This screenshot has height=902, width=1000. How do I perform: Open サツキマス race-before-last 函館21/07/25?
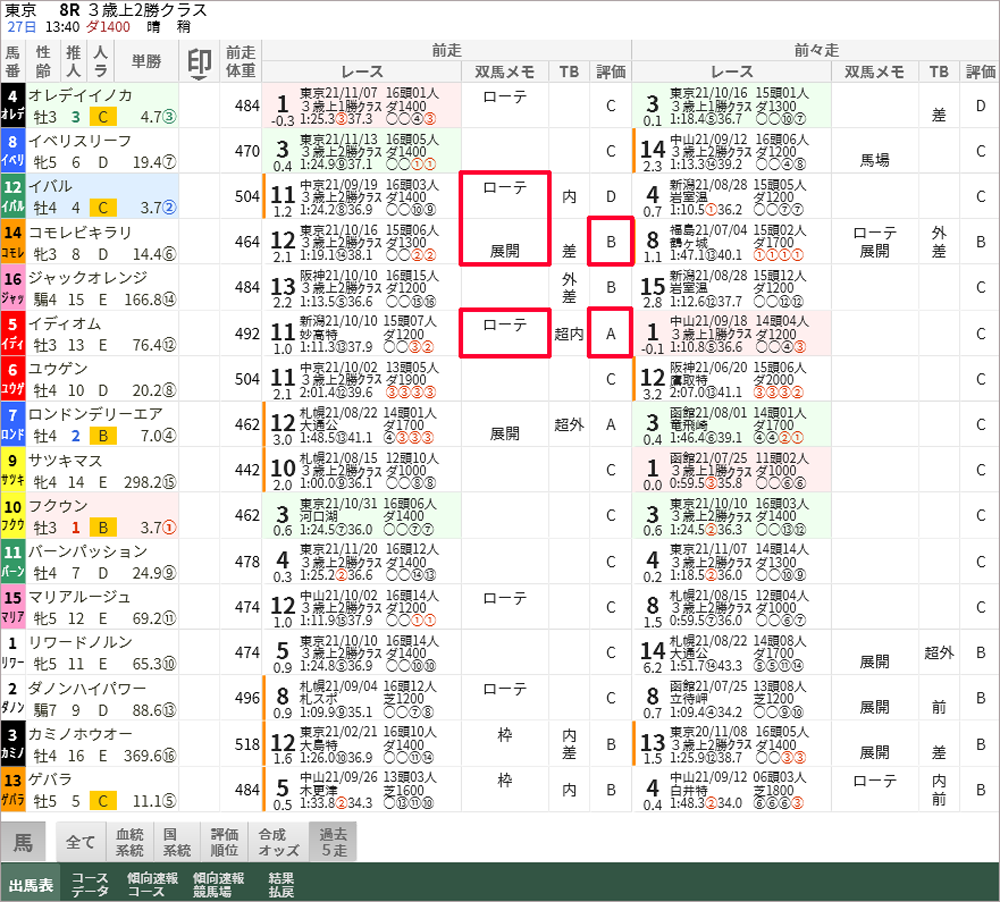(732, 469)
